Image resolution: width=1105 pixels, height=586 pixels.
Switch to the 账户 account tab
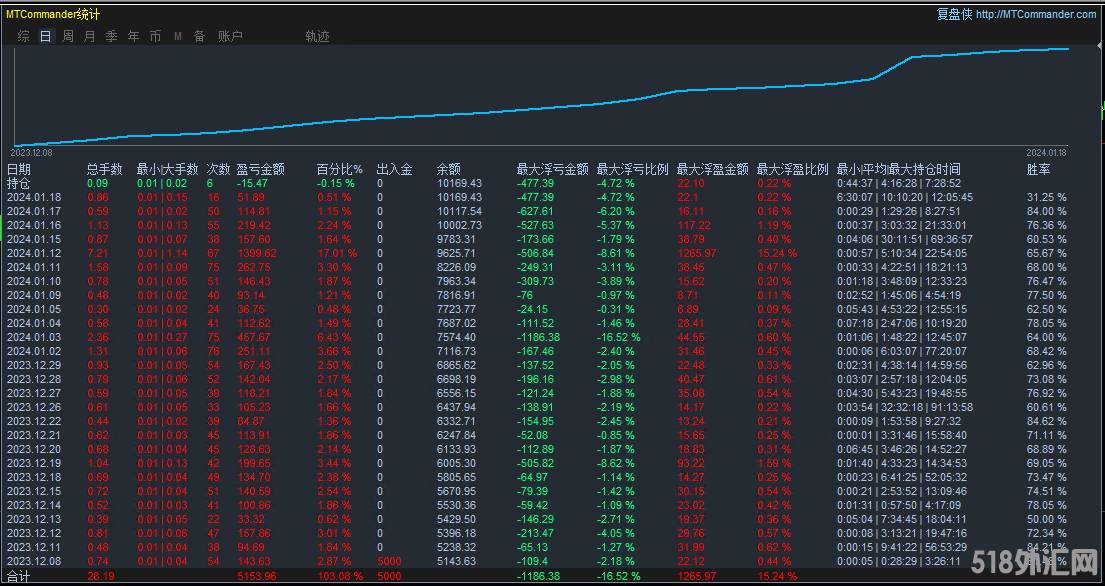pyautogui.click(x=230, y=36)
